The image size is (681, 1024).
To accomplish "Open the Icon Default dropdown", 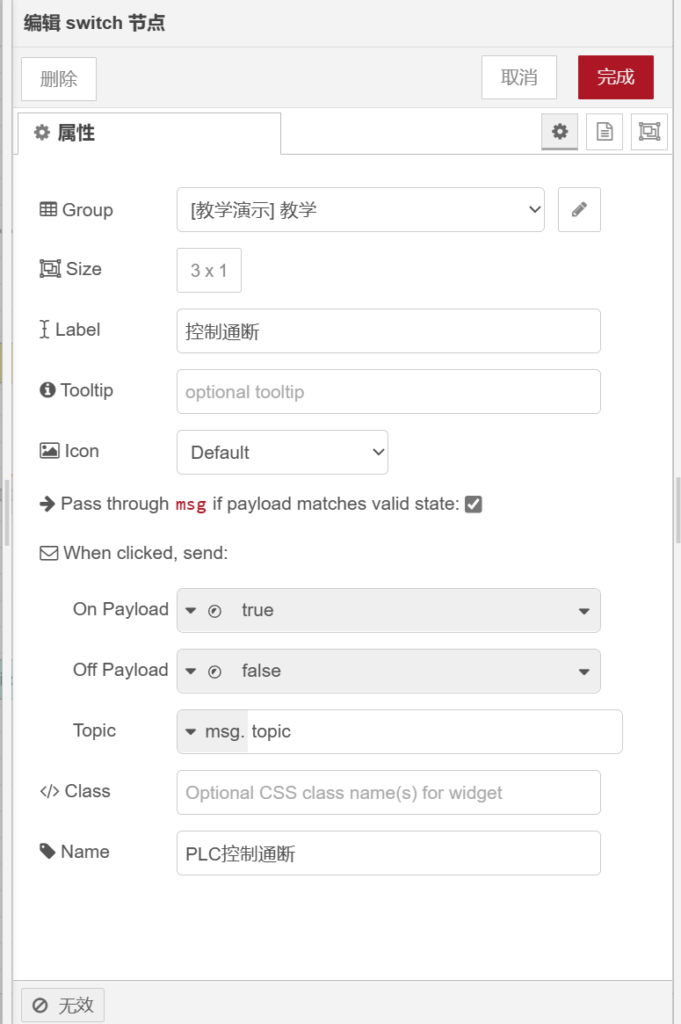I will [x=282, y=452].
